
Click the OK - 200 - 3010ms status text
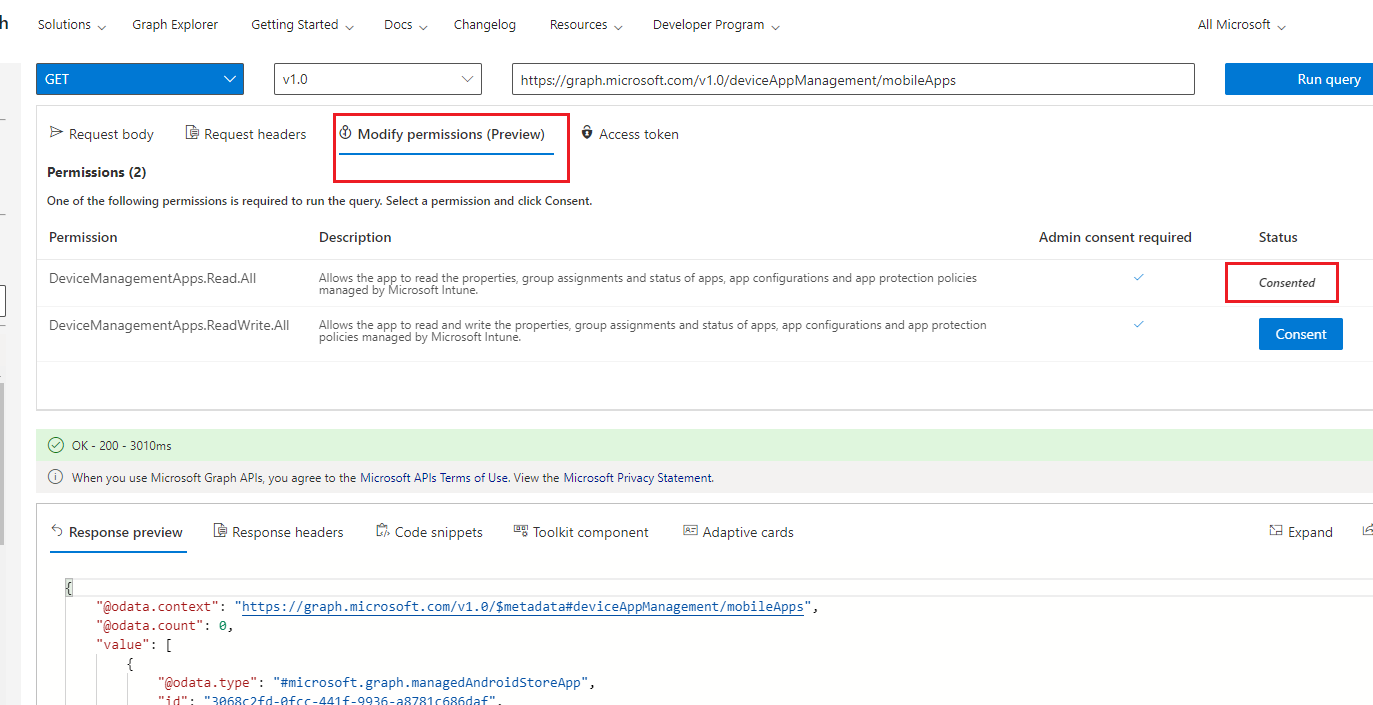[x=121, y=445]
